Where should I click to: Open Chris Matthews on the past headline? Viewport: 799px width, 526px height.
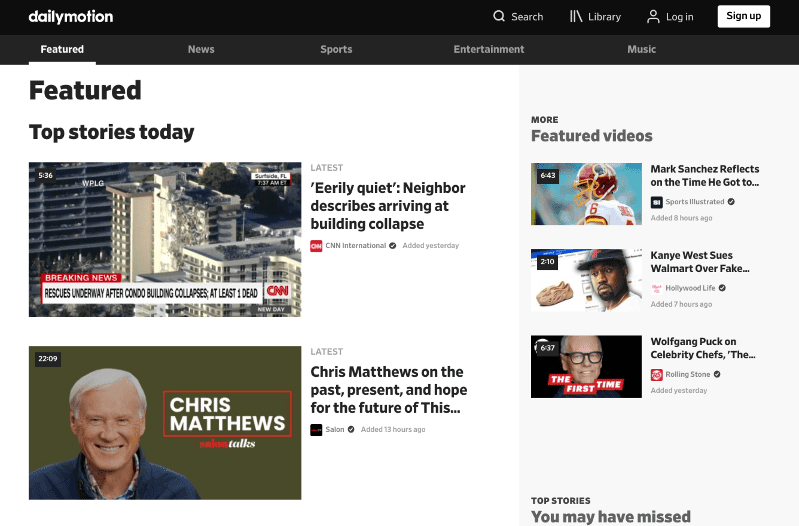[x=389, y=390]
